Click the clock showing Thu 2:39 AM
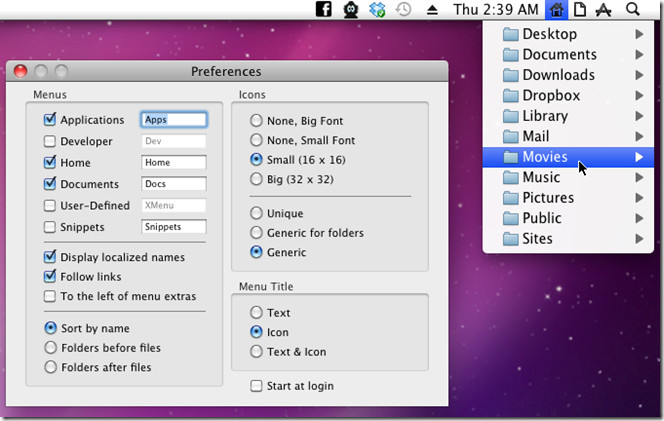The width and height of the screenshot is (664, 421). (x=496, y=9)
